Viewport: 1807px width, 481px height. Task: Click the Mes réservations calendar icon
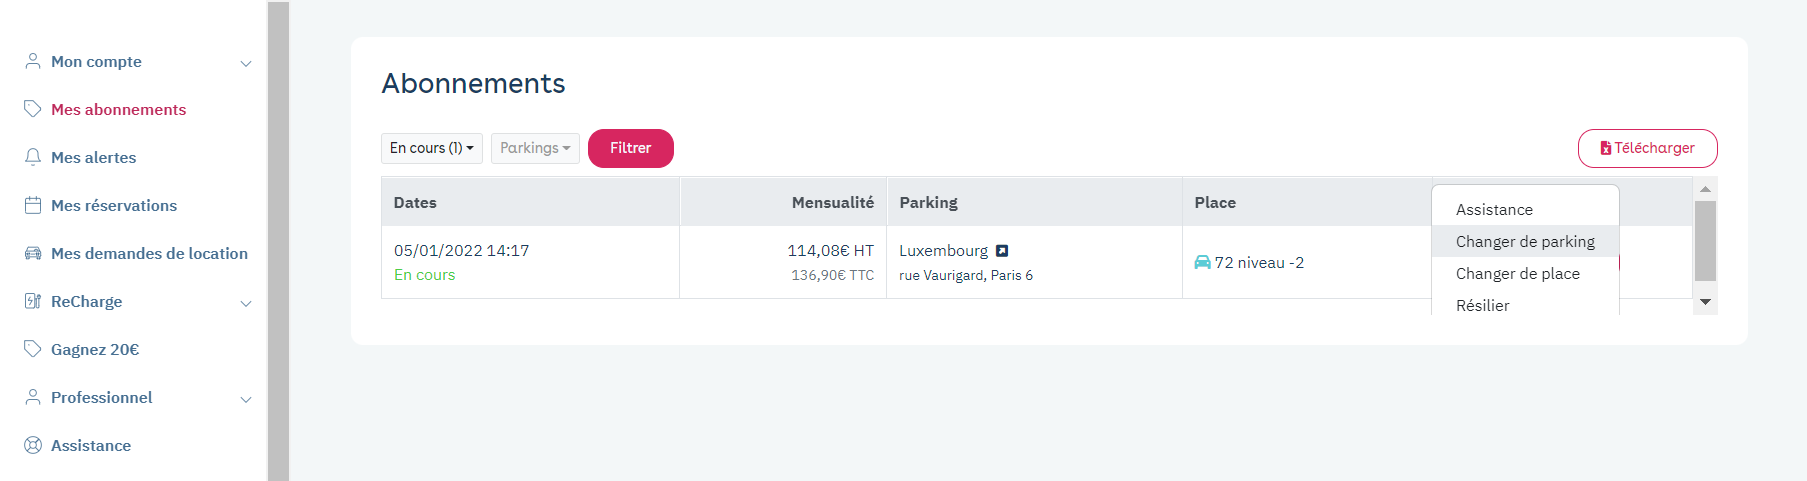click(33, 205)
